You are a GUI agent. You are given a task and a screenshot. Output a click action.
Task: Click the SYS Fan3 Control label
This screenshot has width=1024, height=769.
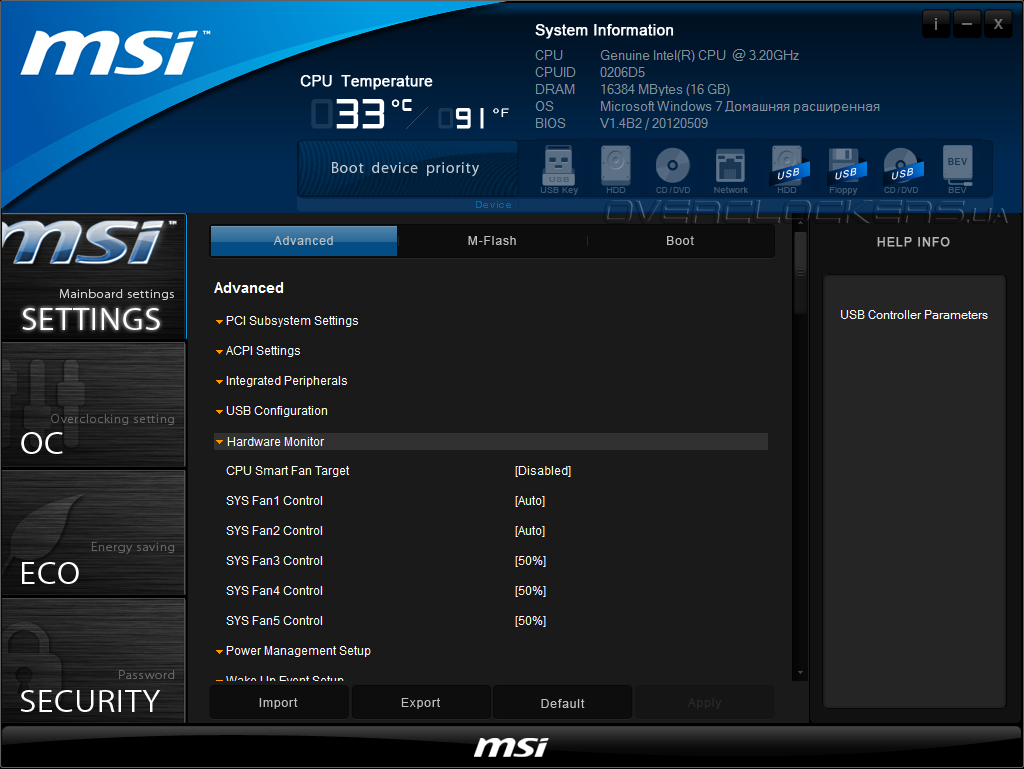(274, 561)
